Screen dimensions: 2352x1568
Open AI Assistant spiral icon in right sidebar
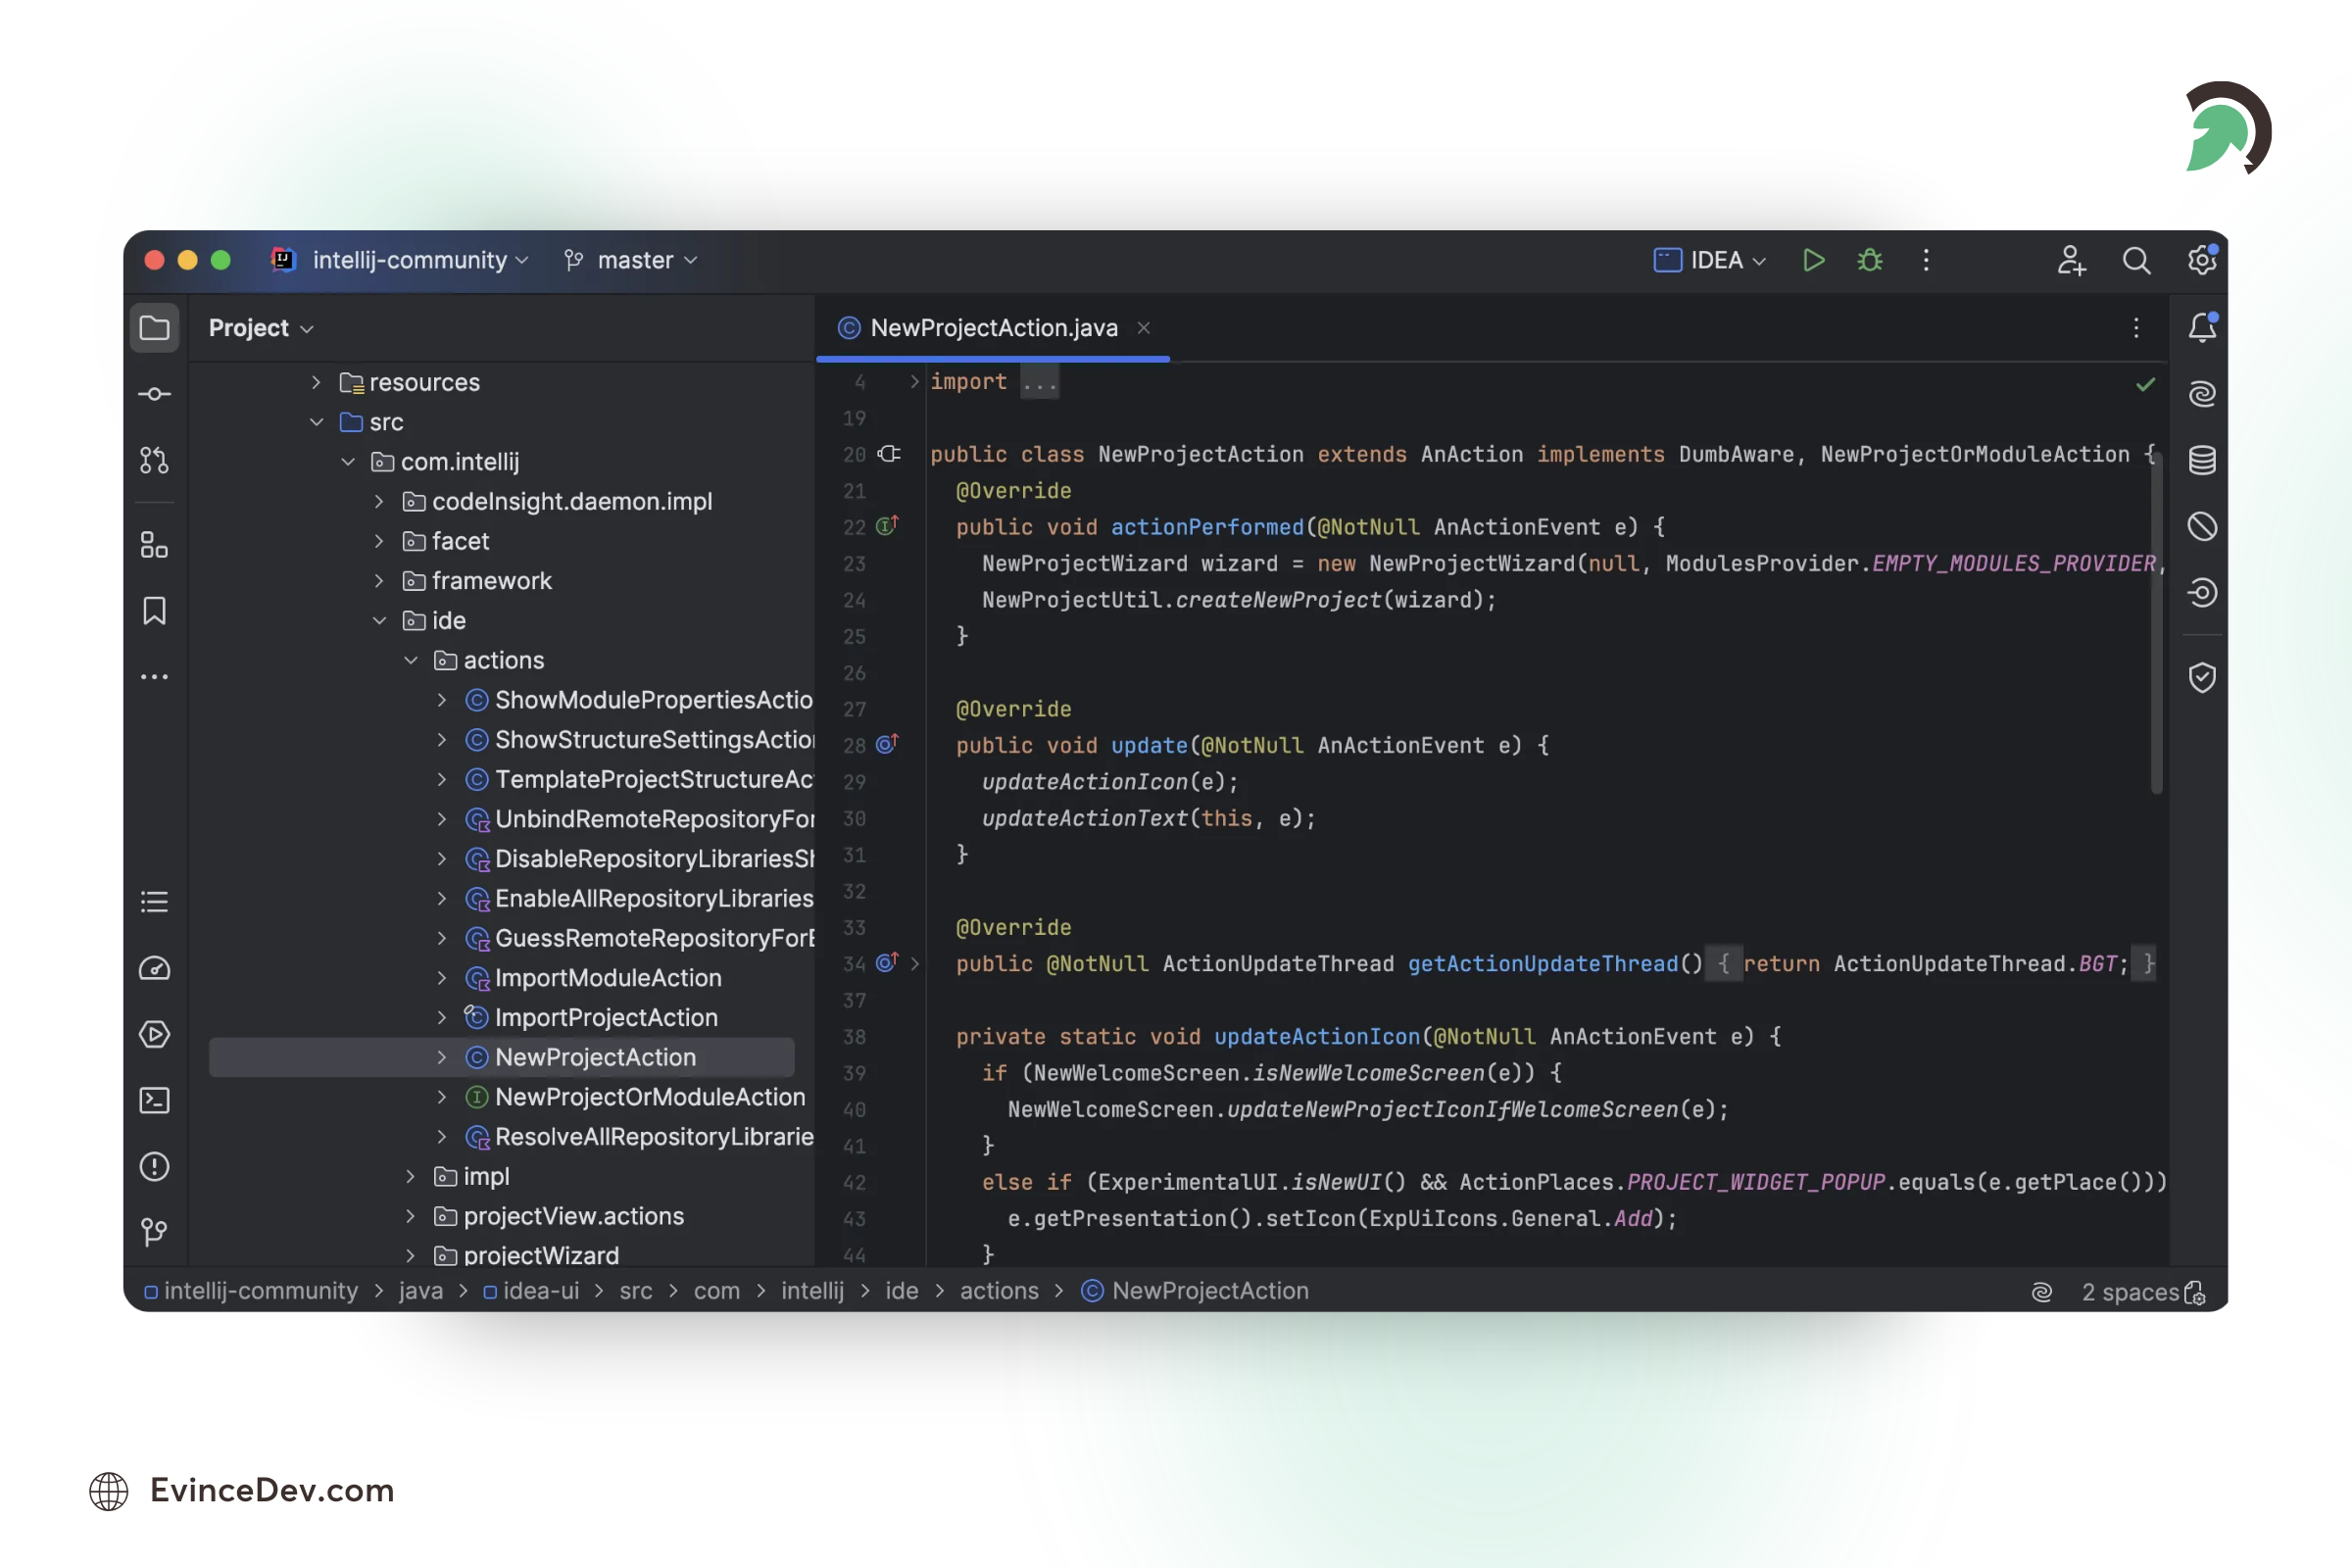click(x=2202, y=394)
